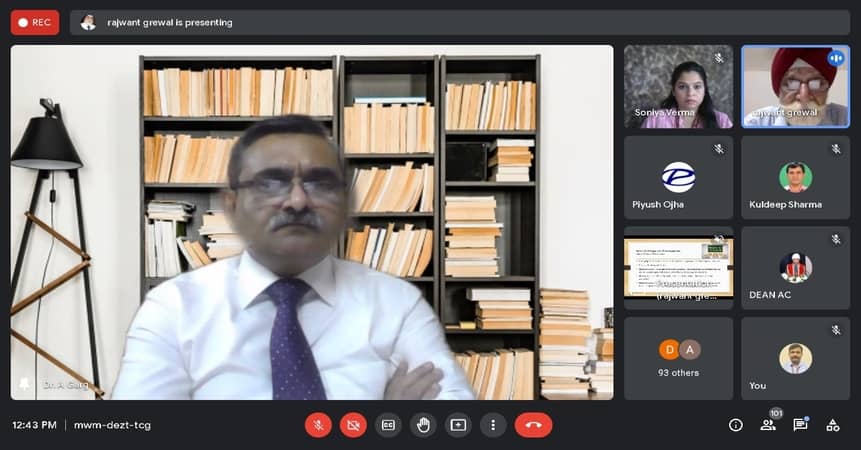Open the three-dot more options menu
The image size is (861, 450).
point(492,425)
